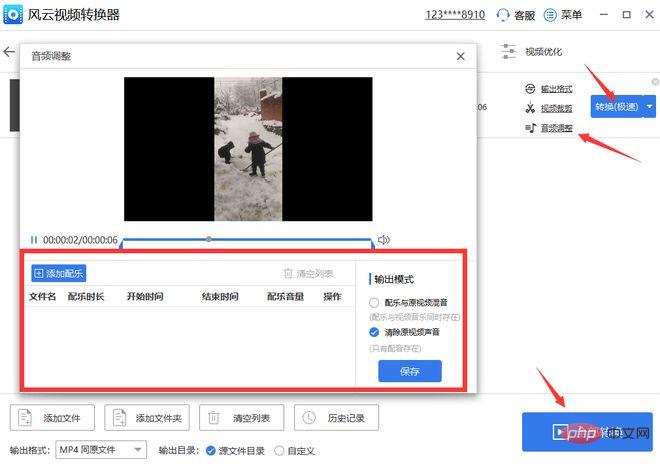Remove the file with the small x icon
Viewport: 660px width, 466px height.
pos(655,82)
